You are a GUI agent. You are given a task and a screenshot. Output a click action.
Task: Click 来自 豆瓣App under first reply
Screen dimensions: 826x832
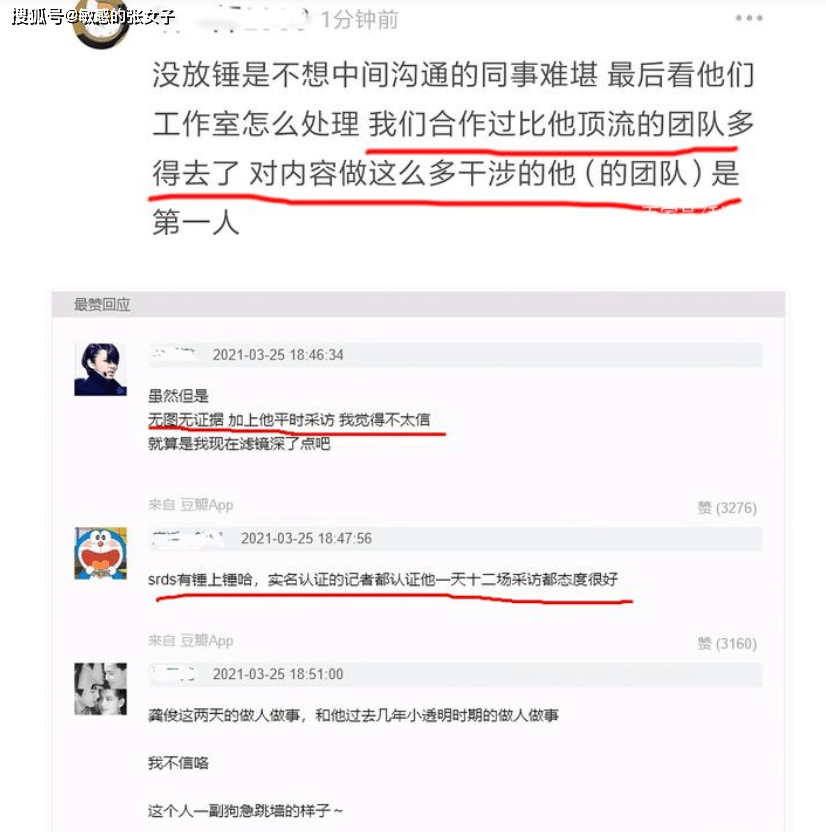(x=190, y=505)
